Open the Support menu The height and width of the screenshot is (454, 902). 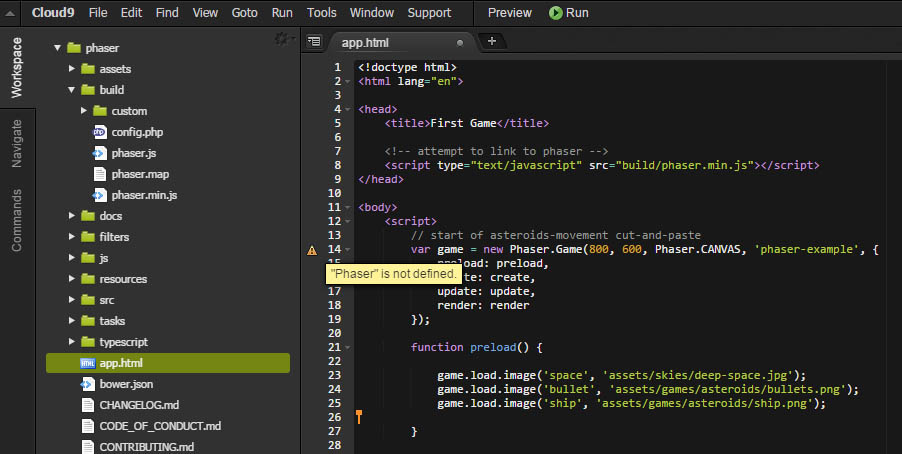tap(429, 13)
